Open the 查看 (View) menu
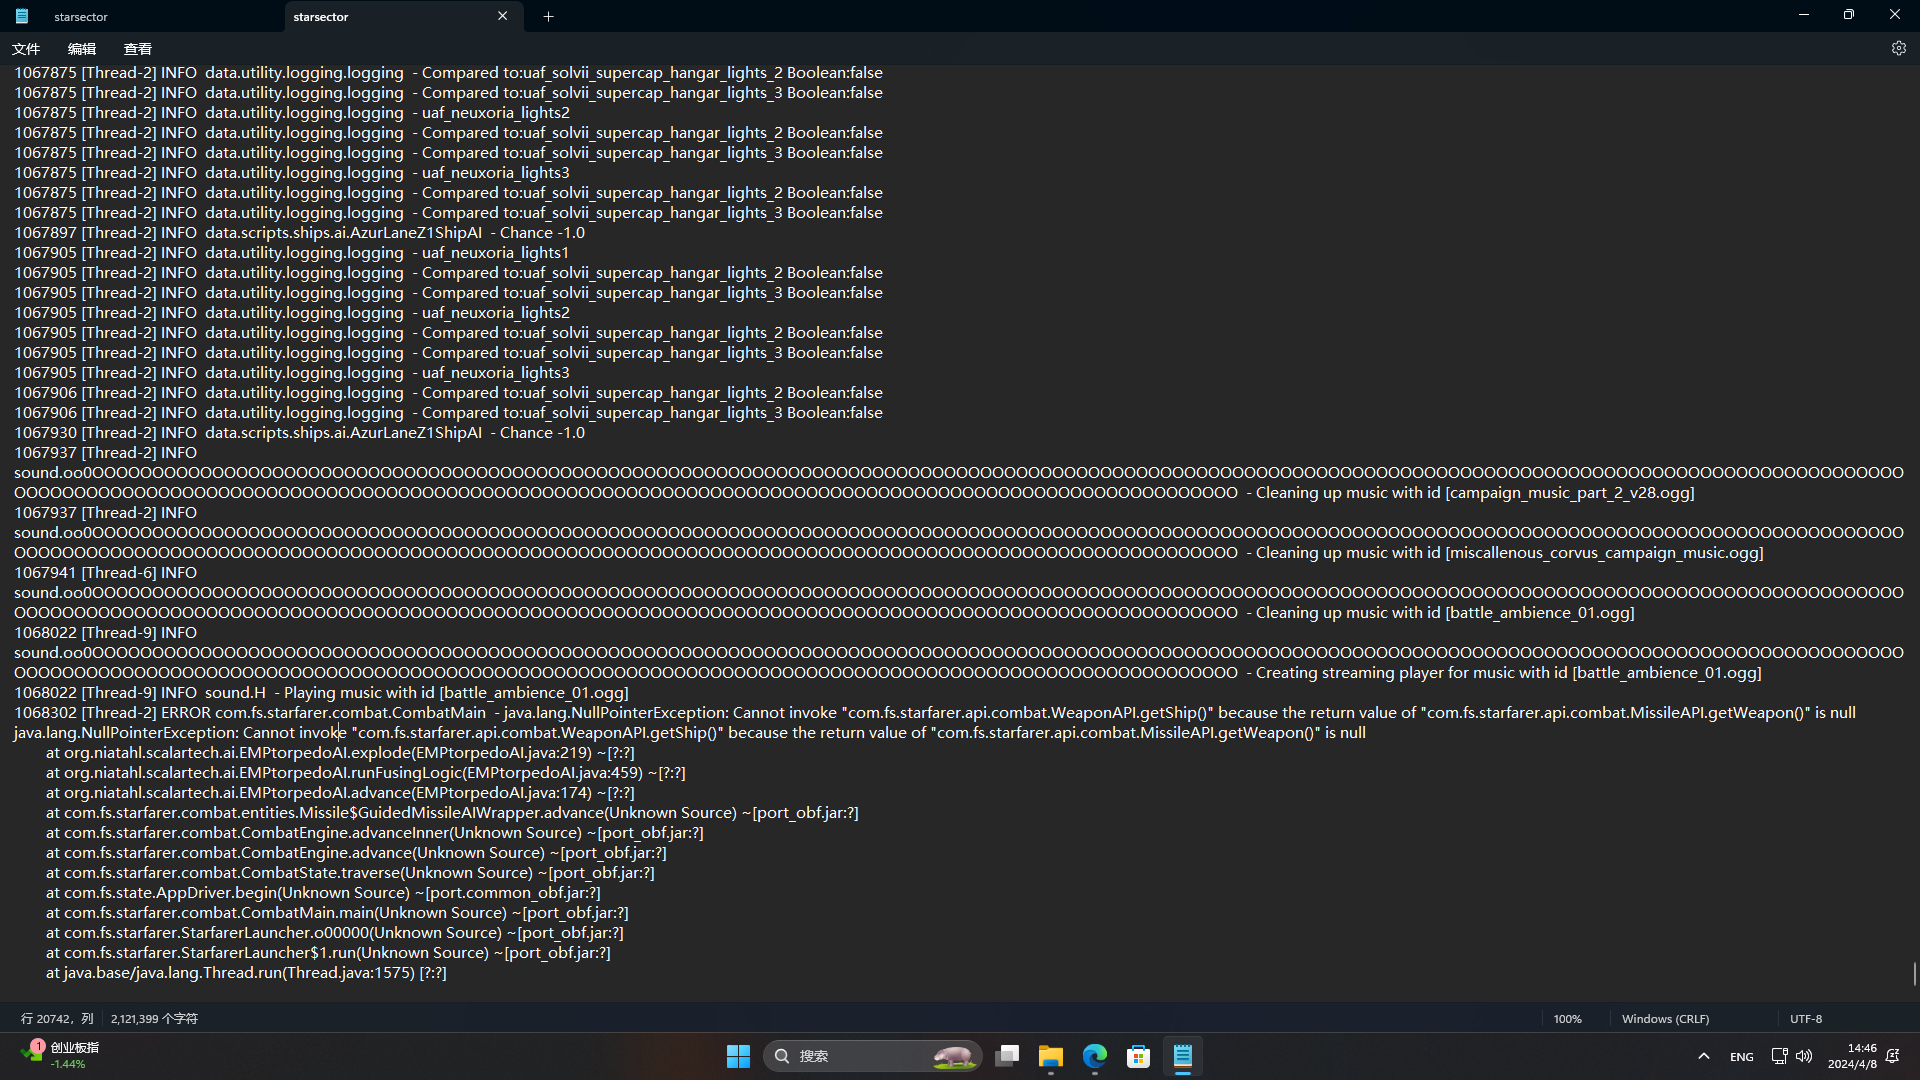Screen dimensions: 1920x1080 coord(138,48)
